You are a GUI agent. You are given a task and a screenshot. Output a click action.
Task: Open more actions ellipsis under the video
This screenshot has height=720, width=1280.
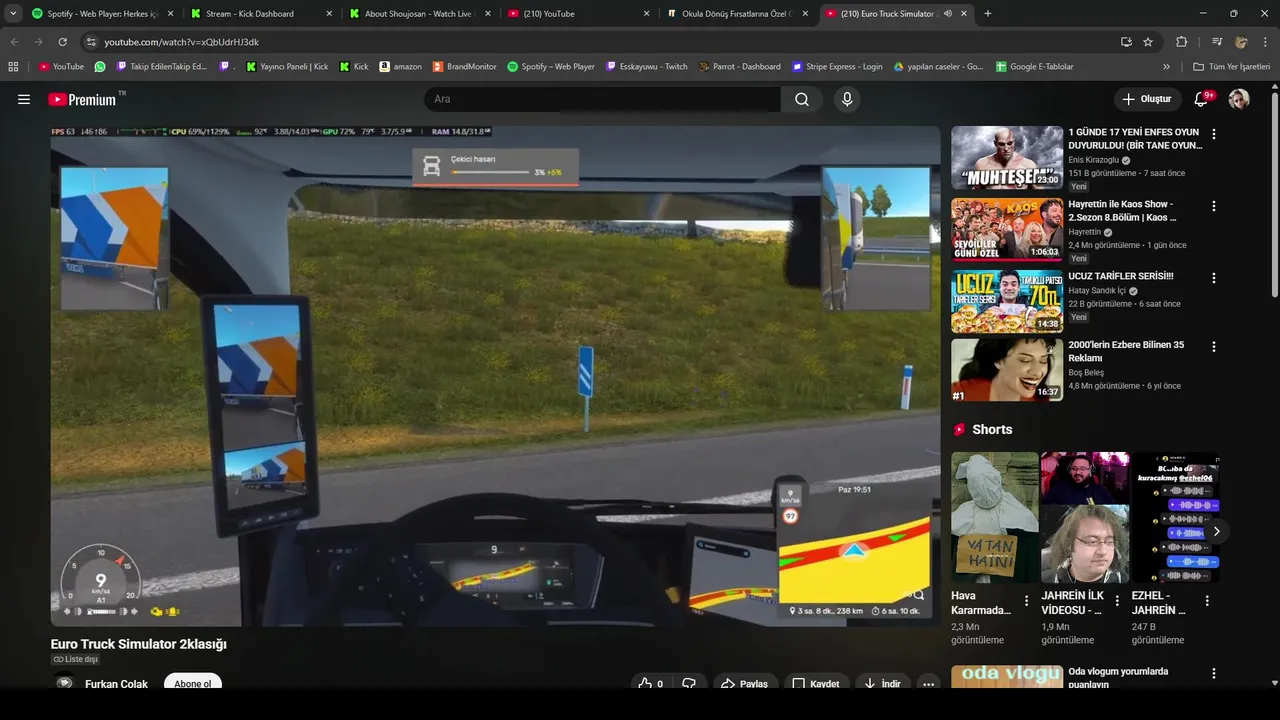(x=929, y=684)
